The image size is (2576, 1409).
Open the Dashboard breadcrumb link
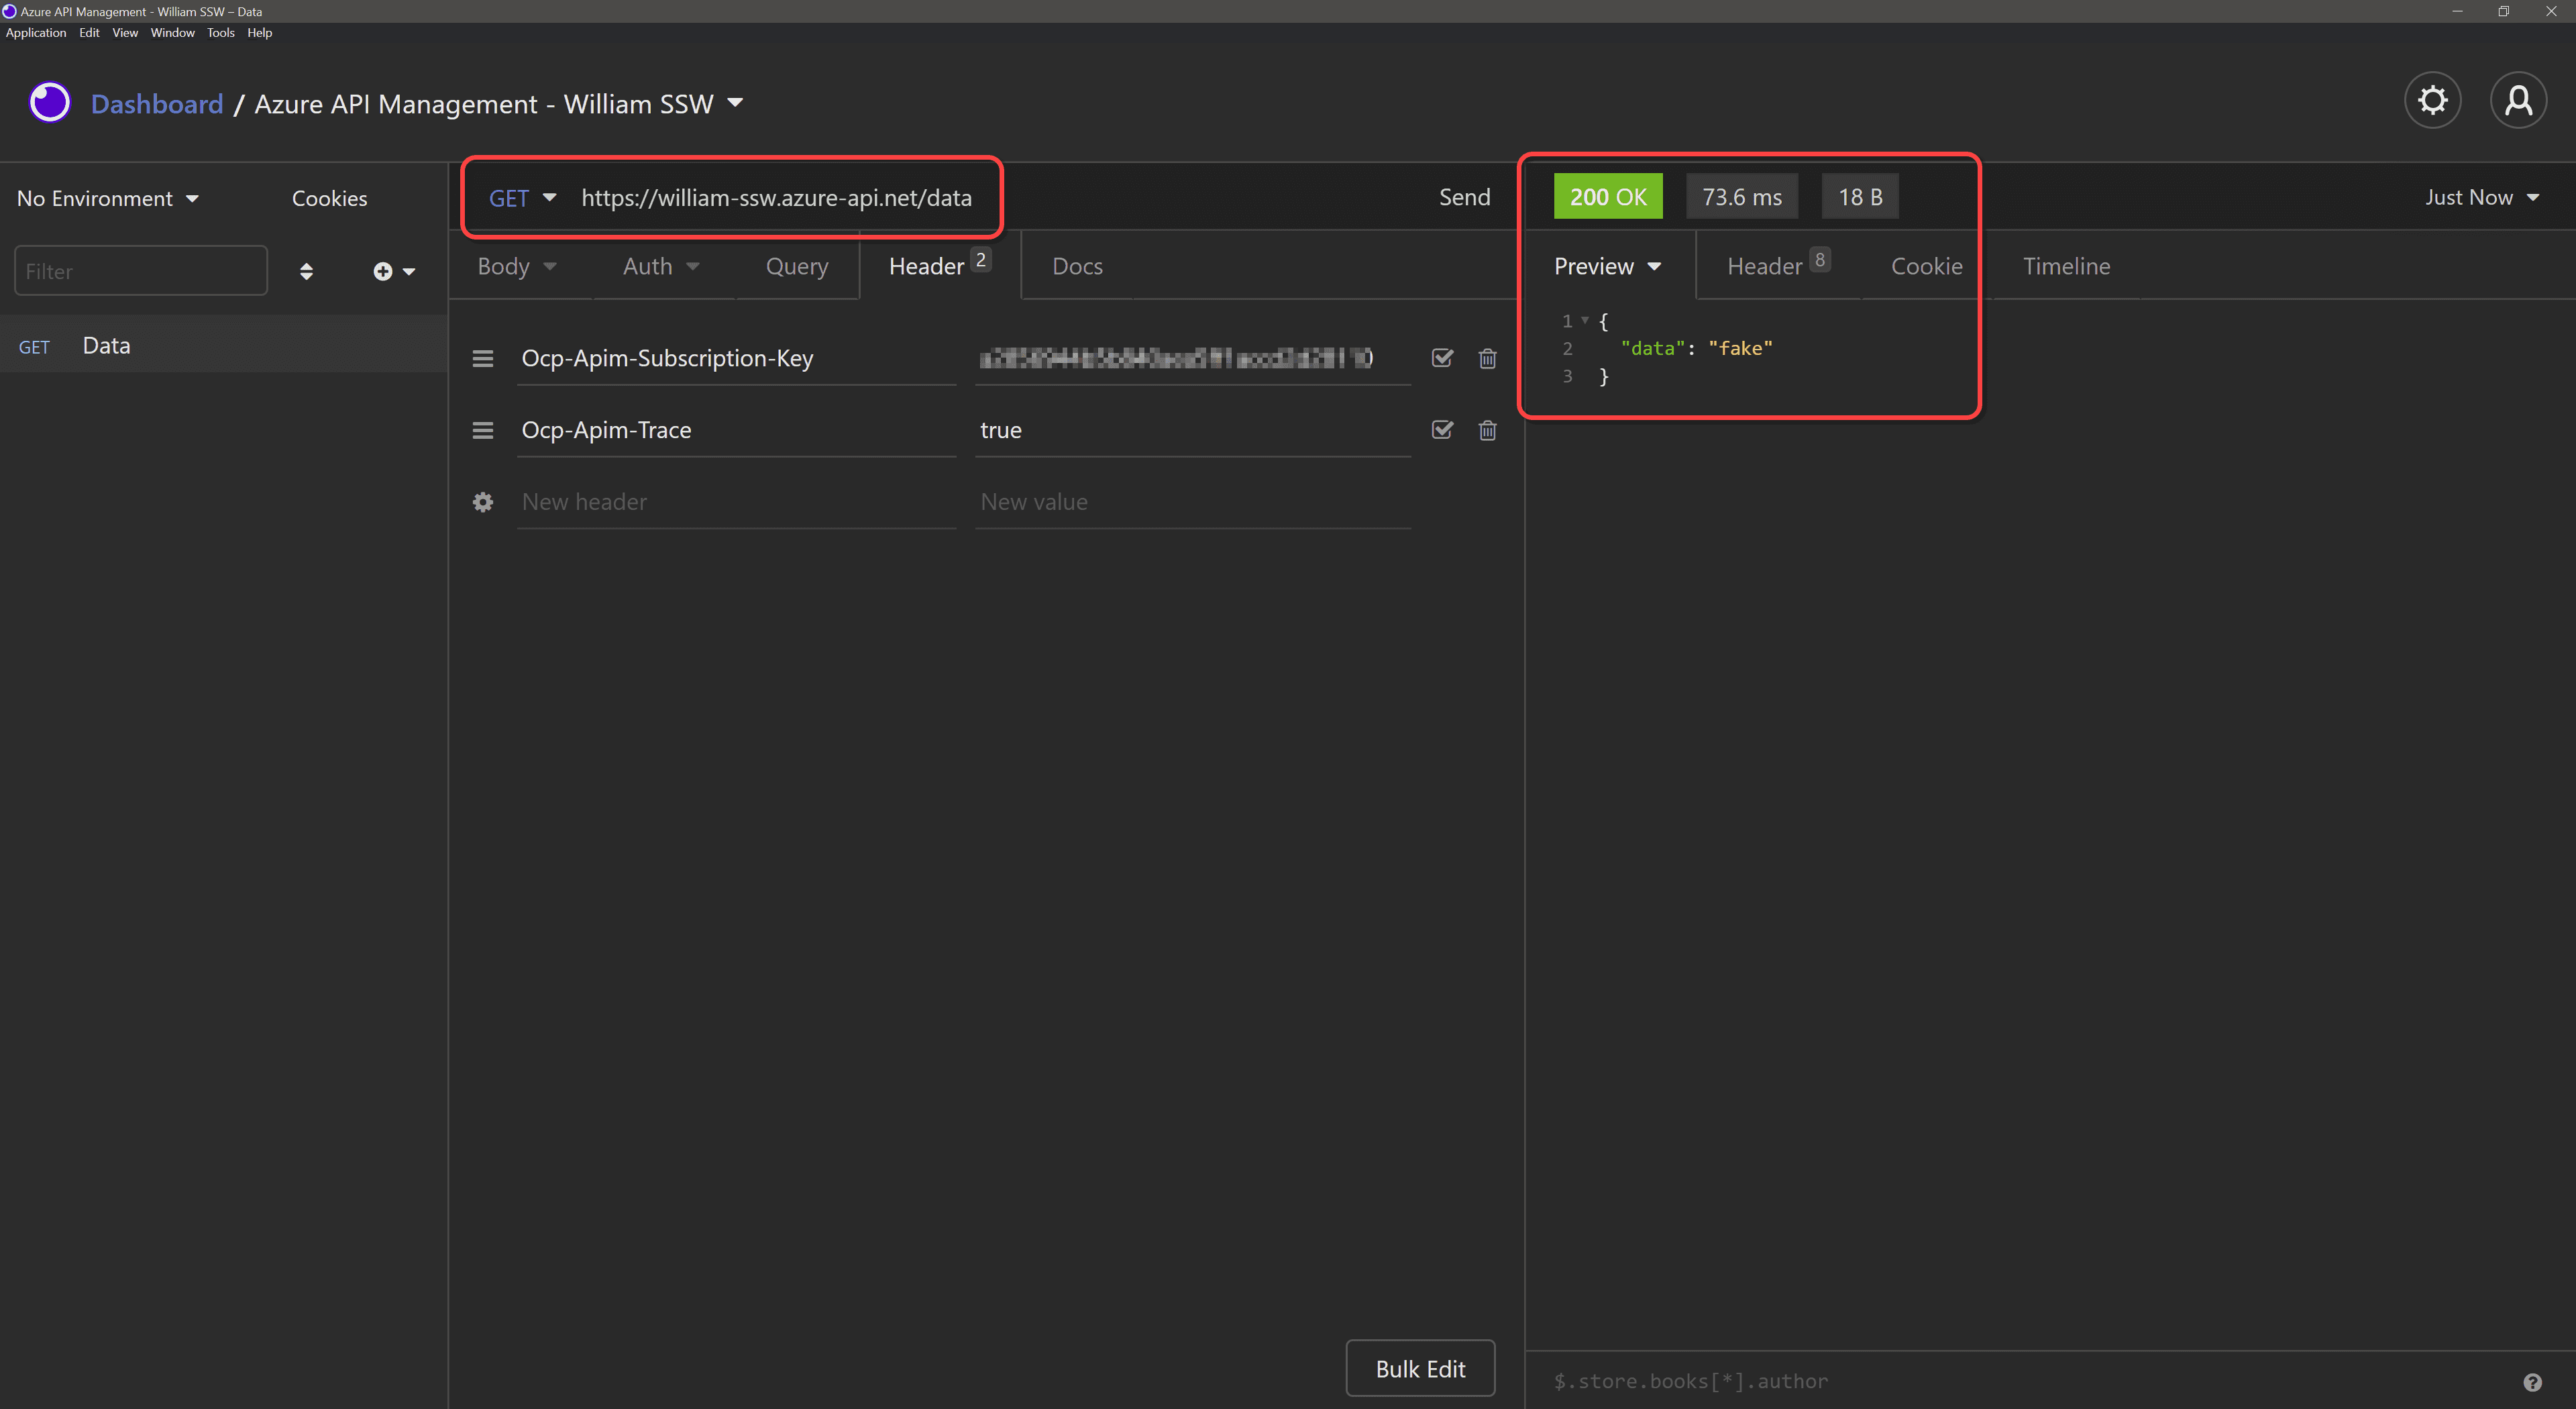(157, 104)
